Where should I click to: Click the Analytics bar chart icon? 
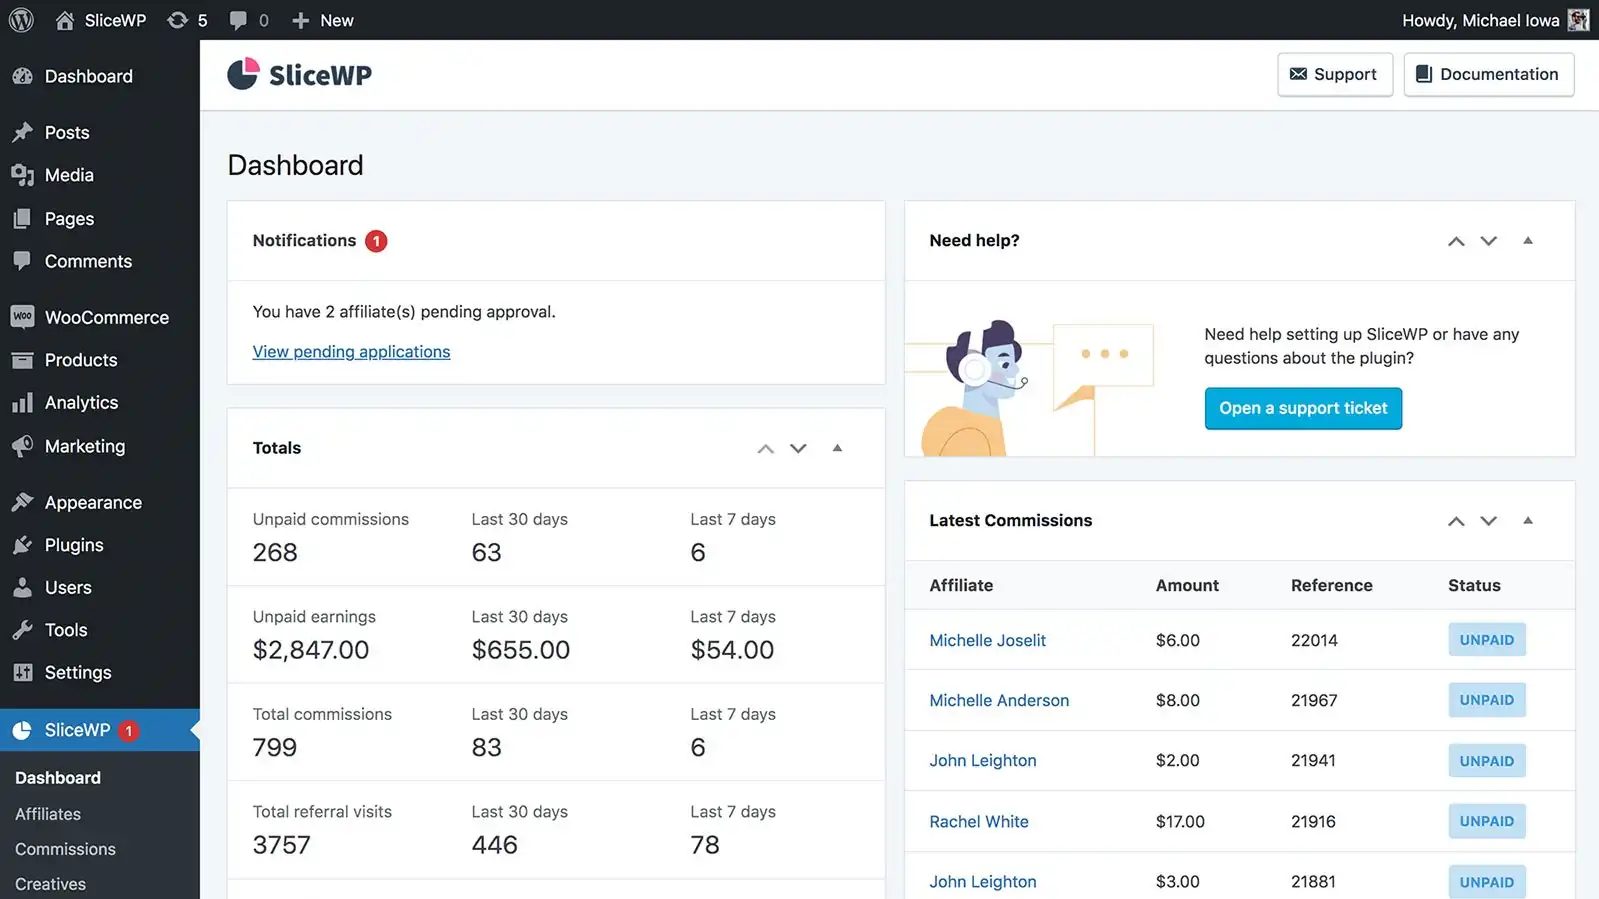(x=22, y=403)
